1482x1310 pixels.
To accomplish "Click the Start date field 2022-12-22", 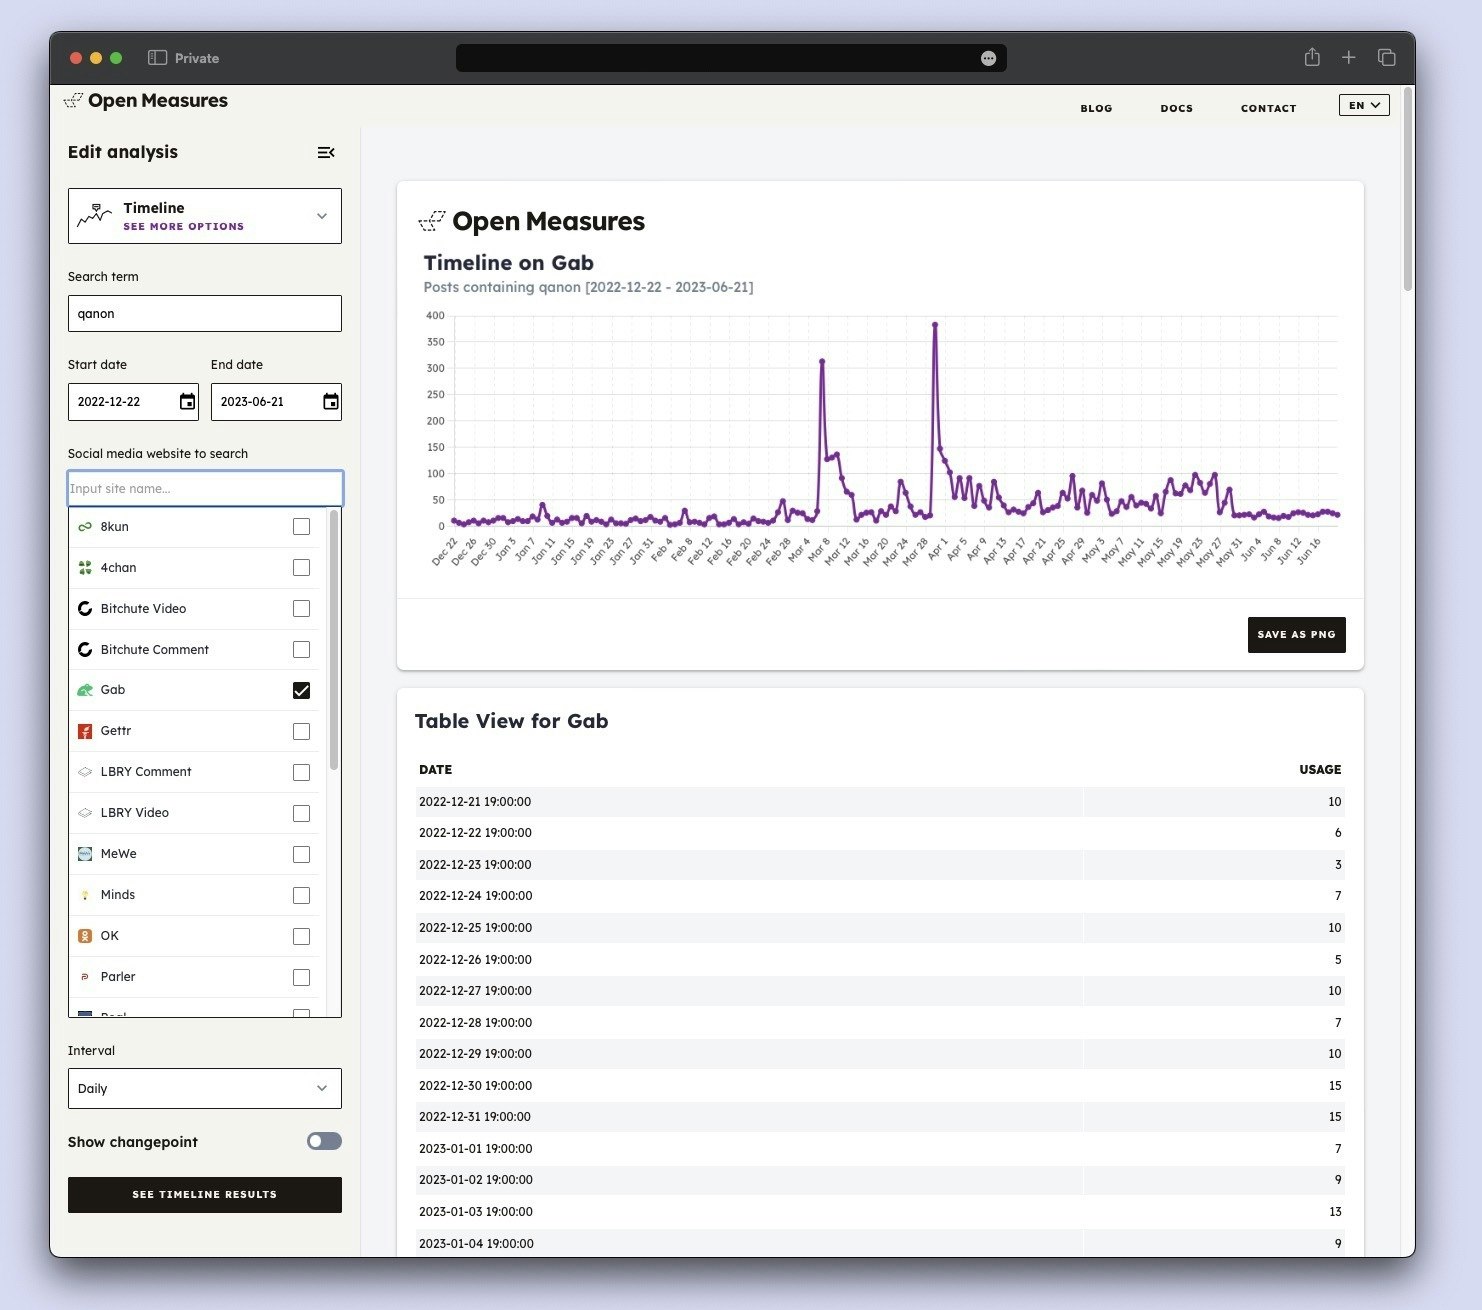I will 133,402.
